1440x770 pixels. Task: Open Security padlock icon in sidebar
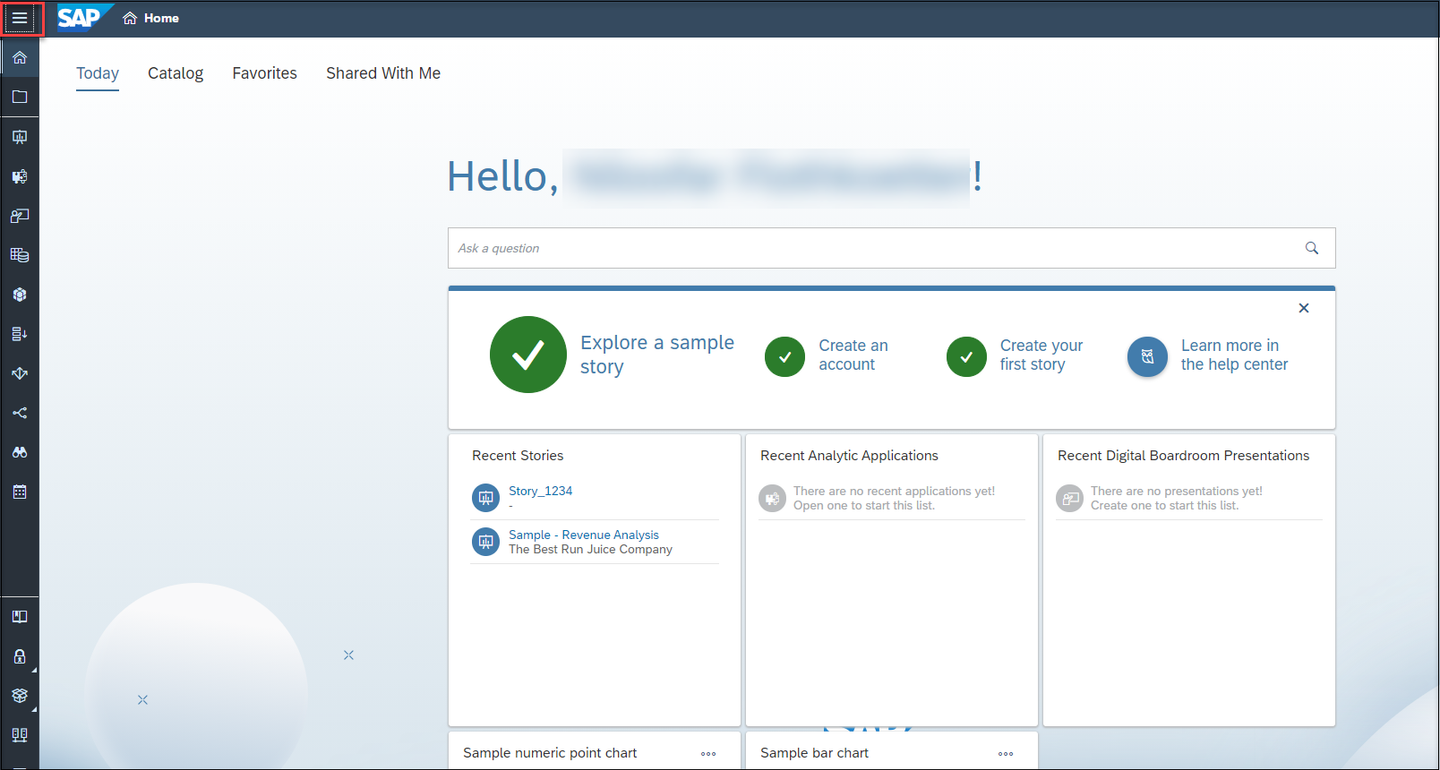(19, 657)
